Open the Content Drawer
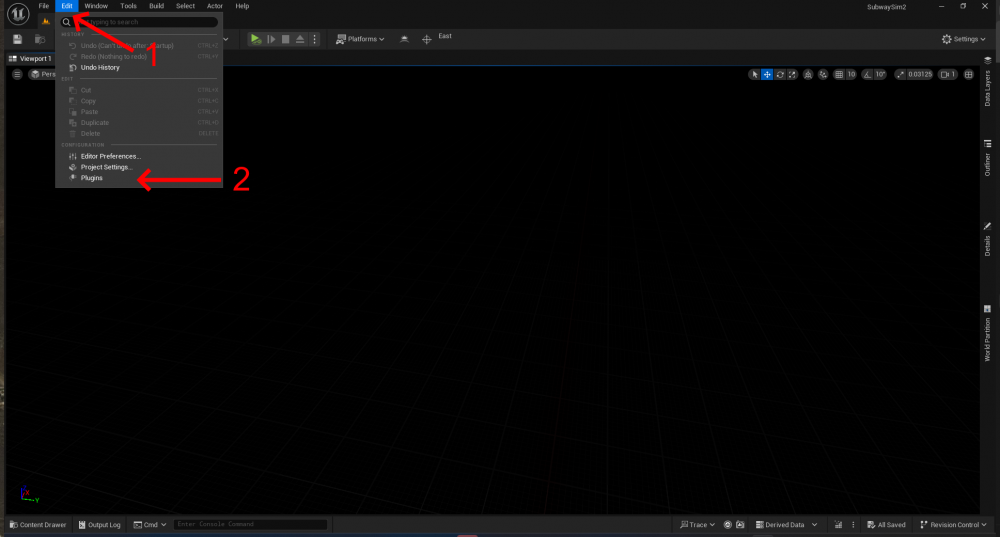1000x537 pixels. coord(38,524)
